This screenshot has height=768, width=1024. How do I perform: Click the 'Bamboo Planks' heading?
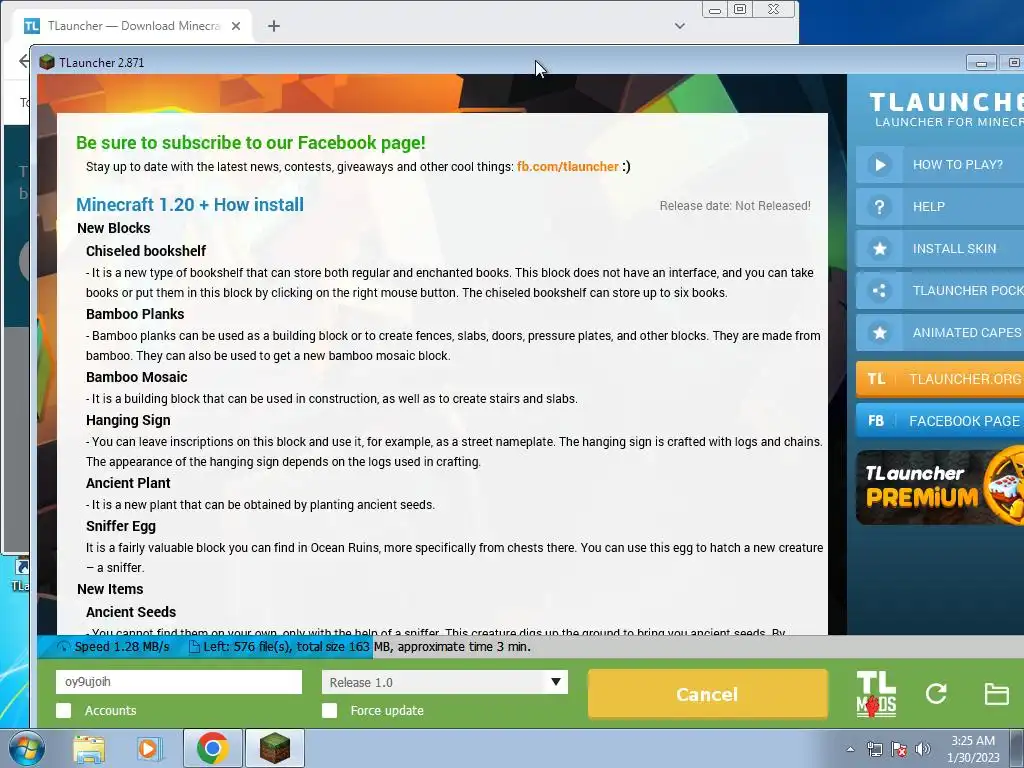[135, 314]
